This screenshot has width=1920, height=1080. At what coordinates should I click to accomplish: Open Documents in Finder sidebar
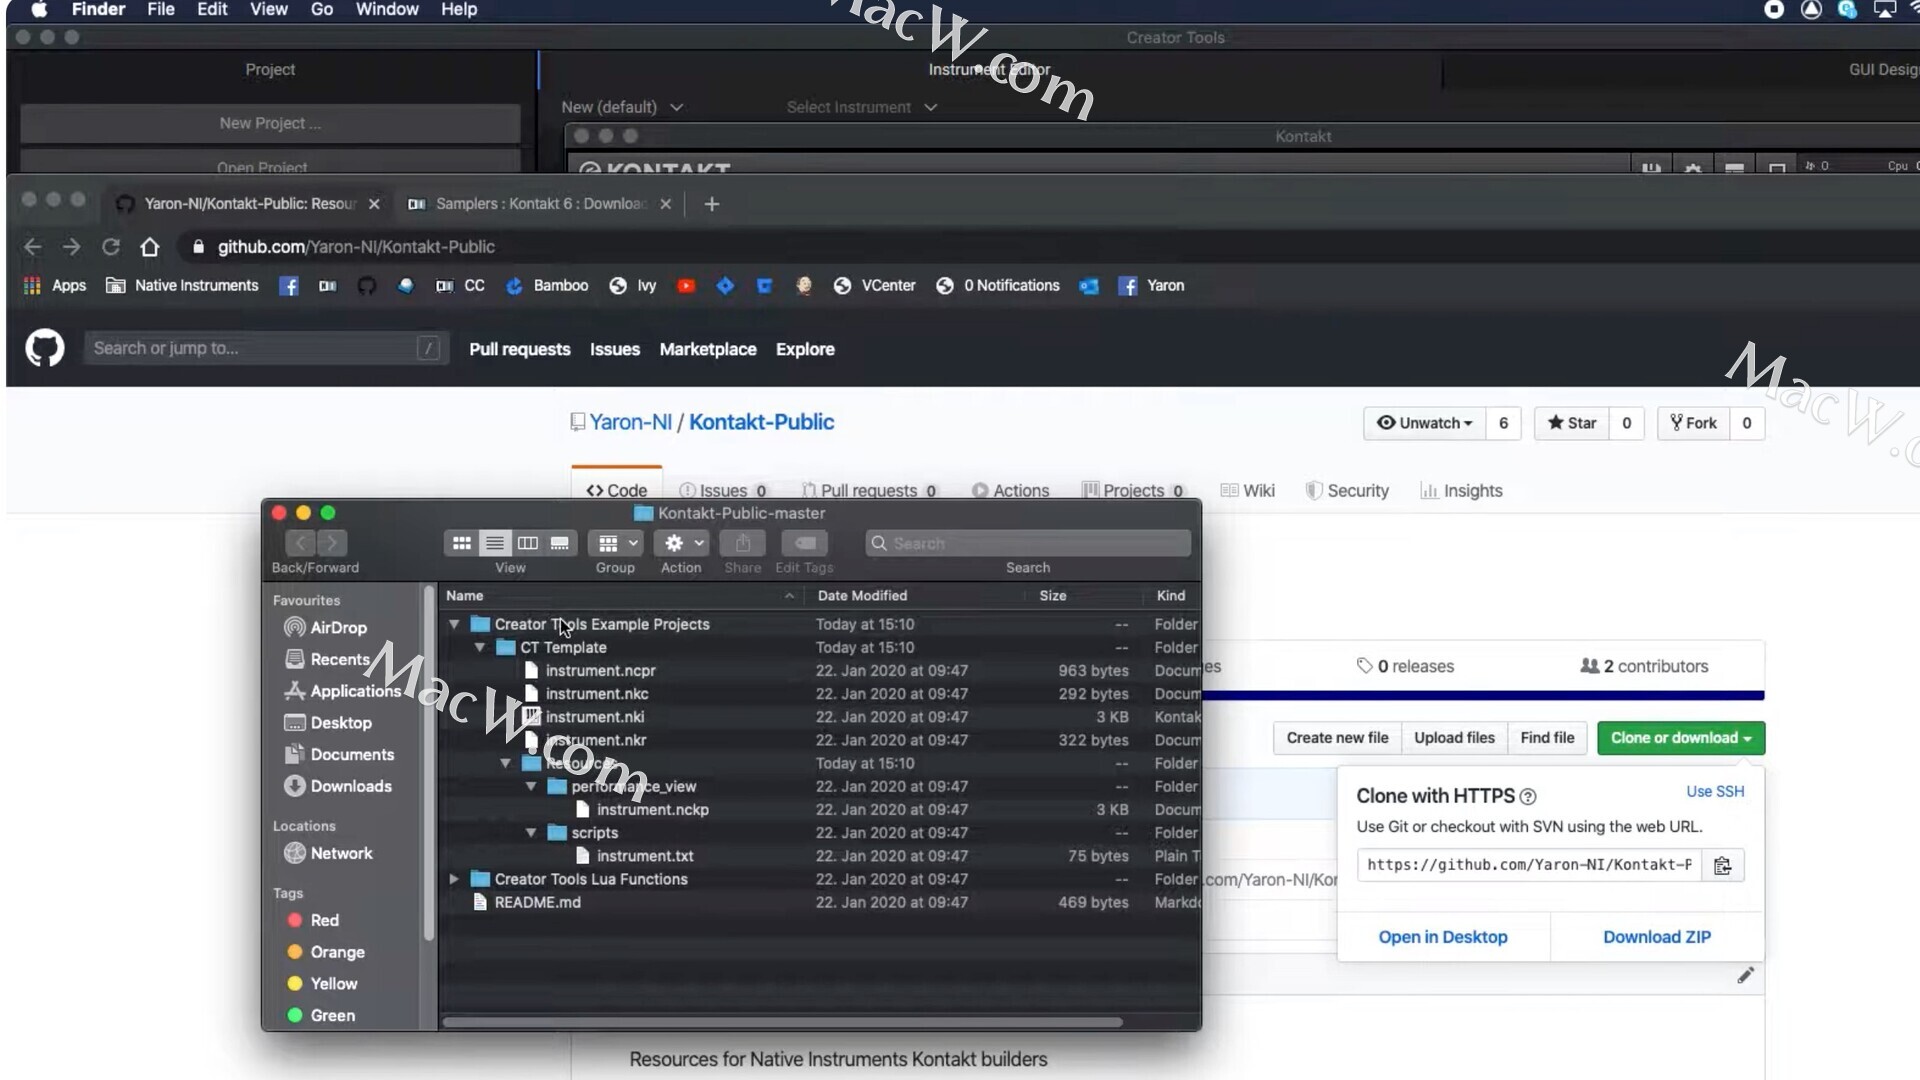339,755
